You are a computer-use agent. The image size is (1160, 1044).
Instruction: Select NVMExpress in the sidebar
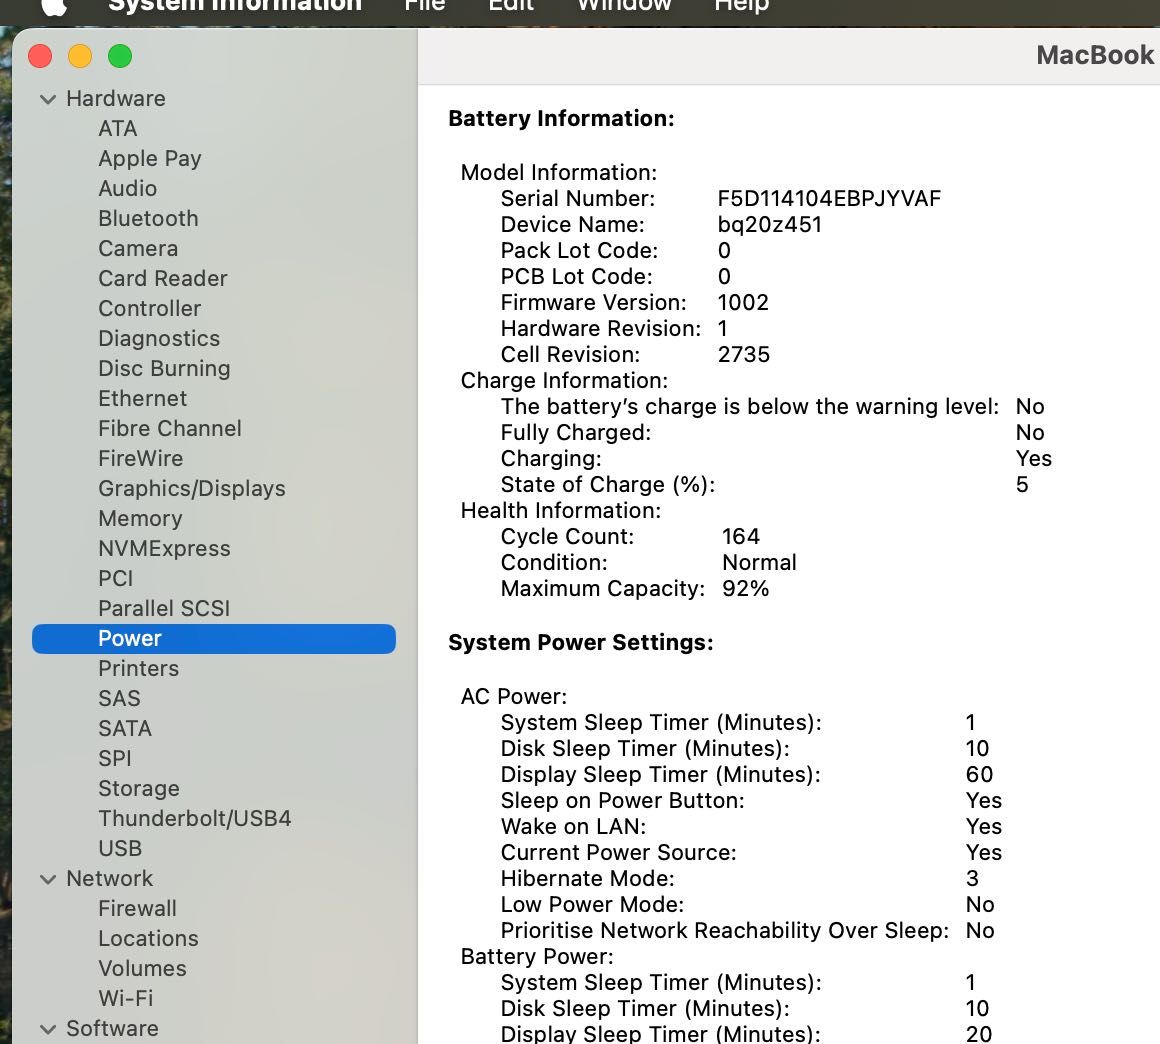[164, 549]
